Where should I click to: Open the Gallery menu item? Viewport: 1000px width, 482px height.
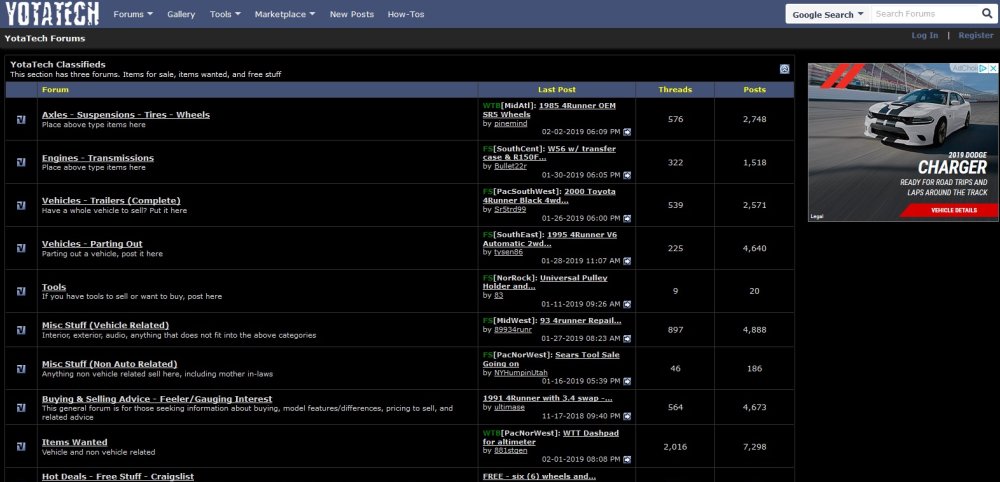coord(181,14)
